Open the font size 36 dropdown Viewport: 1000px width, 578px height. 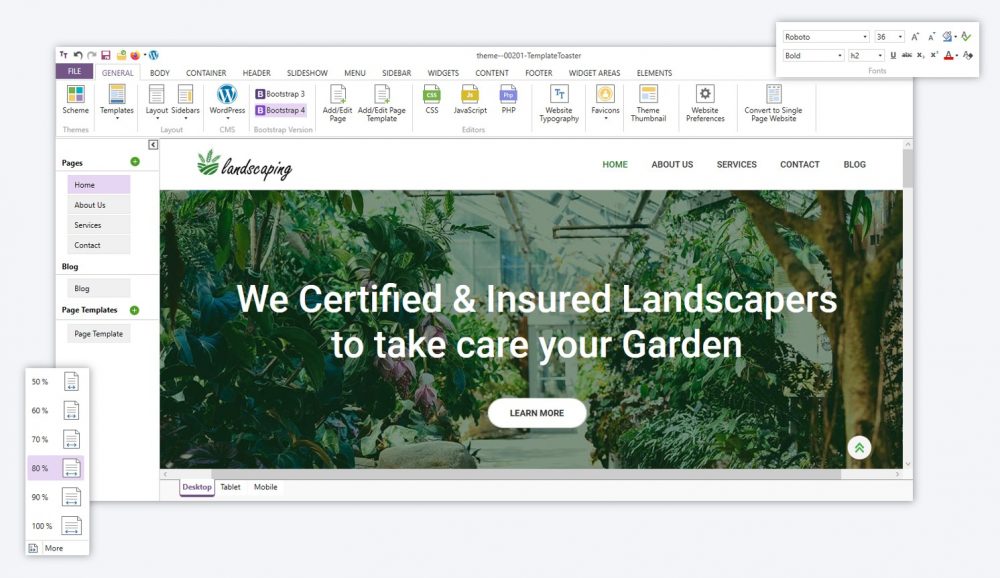point(900,37)
